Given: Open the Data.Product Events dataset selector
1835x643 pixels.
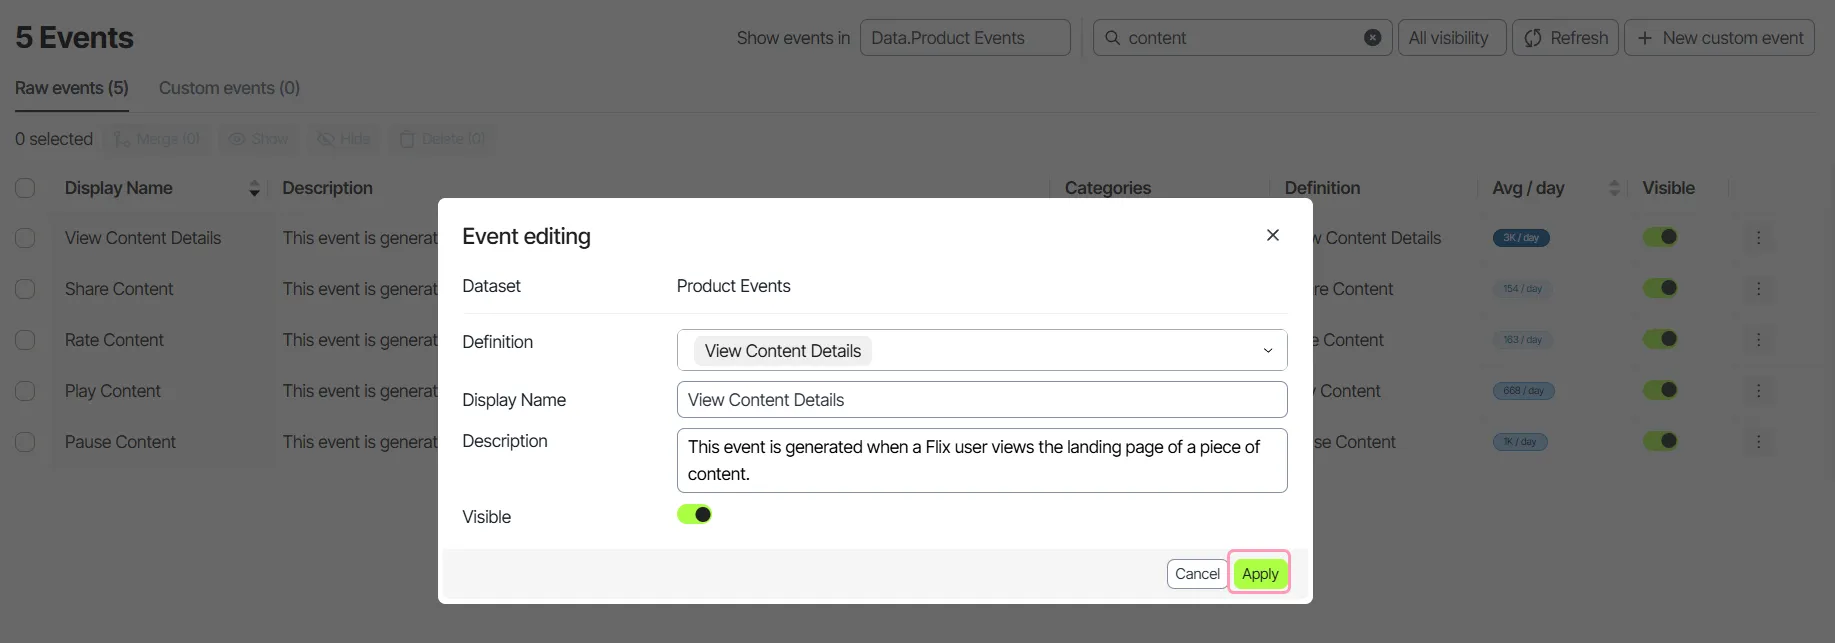Looking at the screenshot, I should click(x=965, y=38).
